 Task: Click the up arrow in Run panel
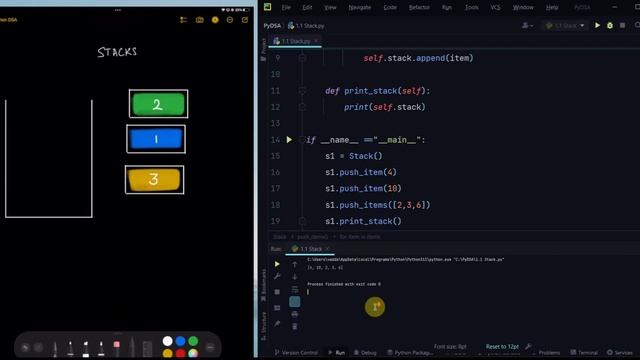(295, 264)
